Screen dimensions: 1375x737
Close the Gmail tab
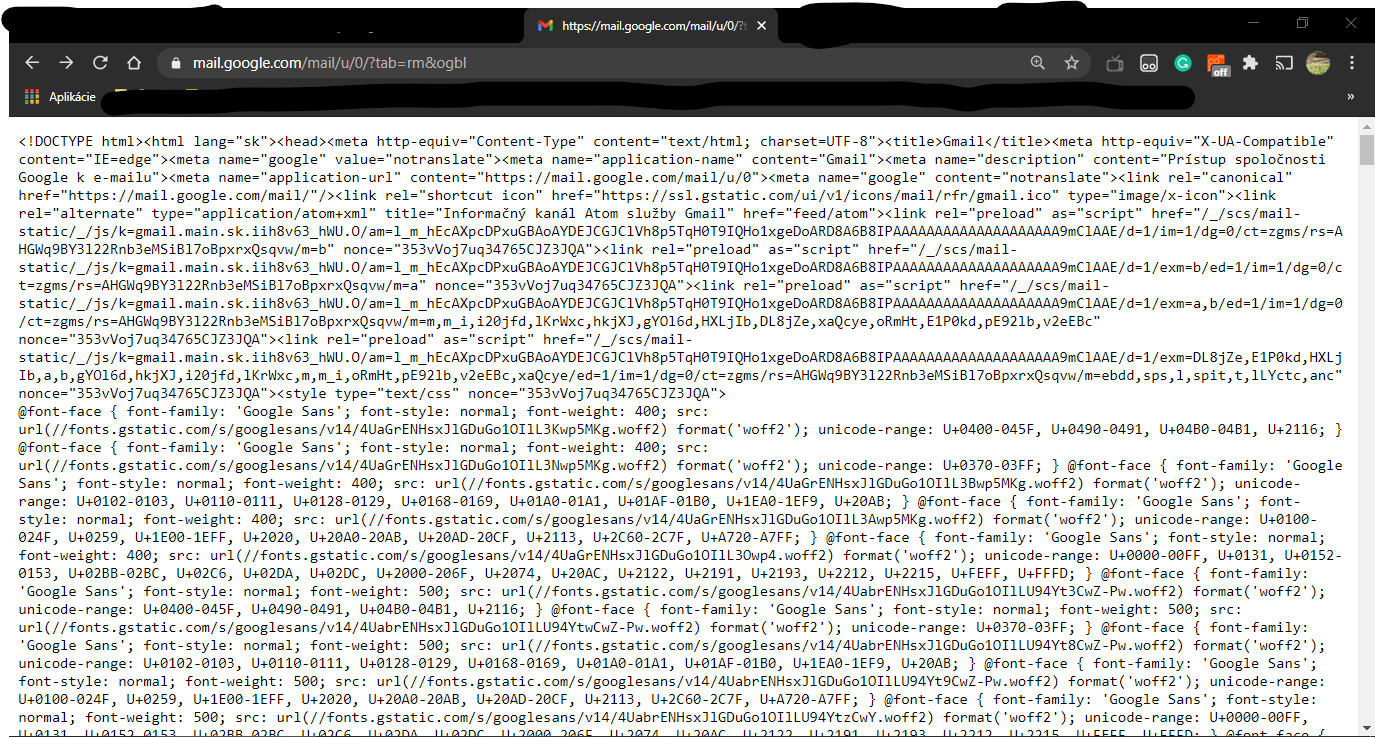click(761, 26)
